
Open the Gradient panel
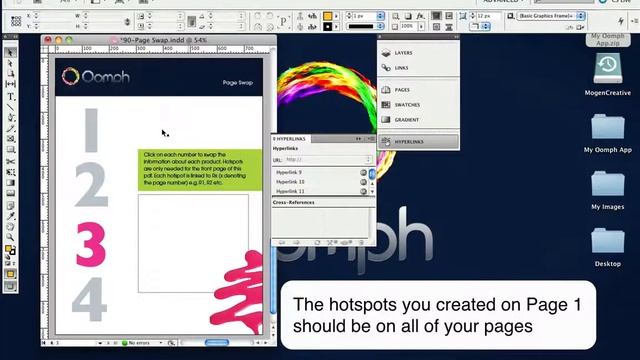(418, 120)
